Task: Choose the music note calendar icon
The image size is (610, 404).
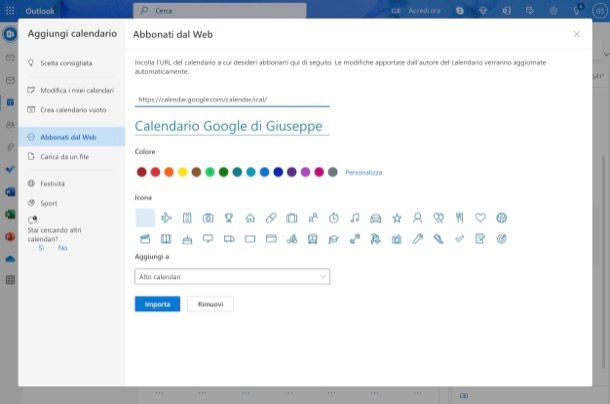Action: [x=355, y=218]
